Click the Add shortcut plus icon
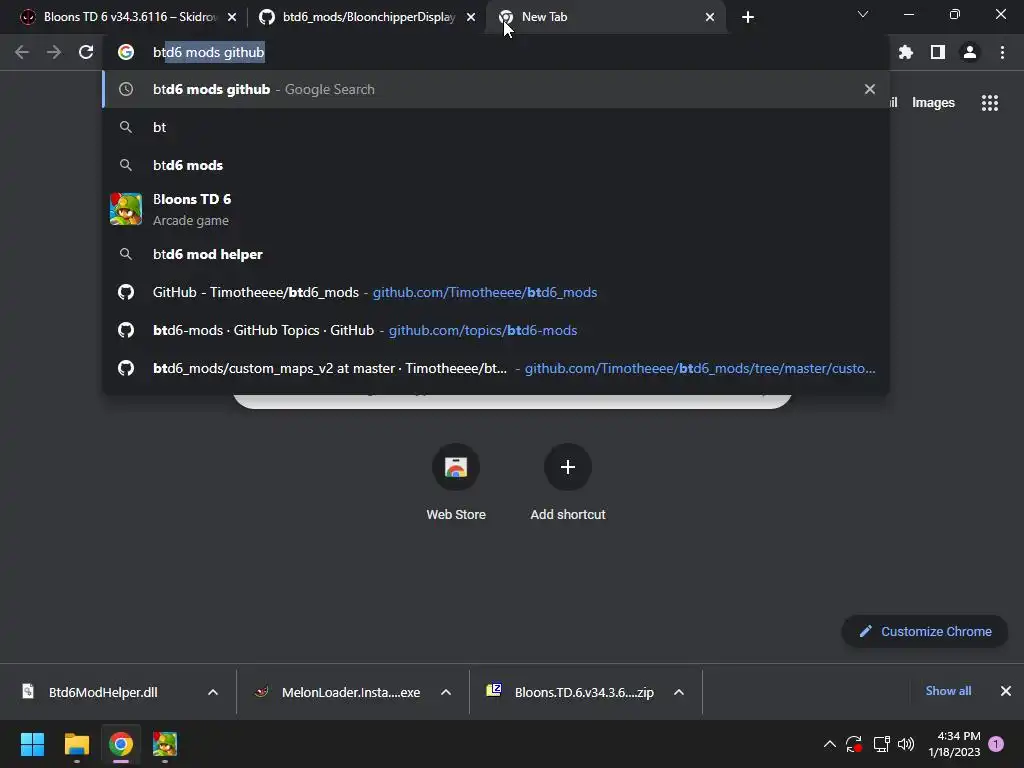Screen dimensions: 1024x768 (x=568, y=467)
